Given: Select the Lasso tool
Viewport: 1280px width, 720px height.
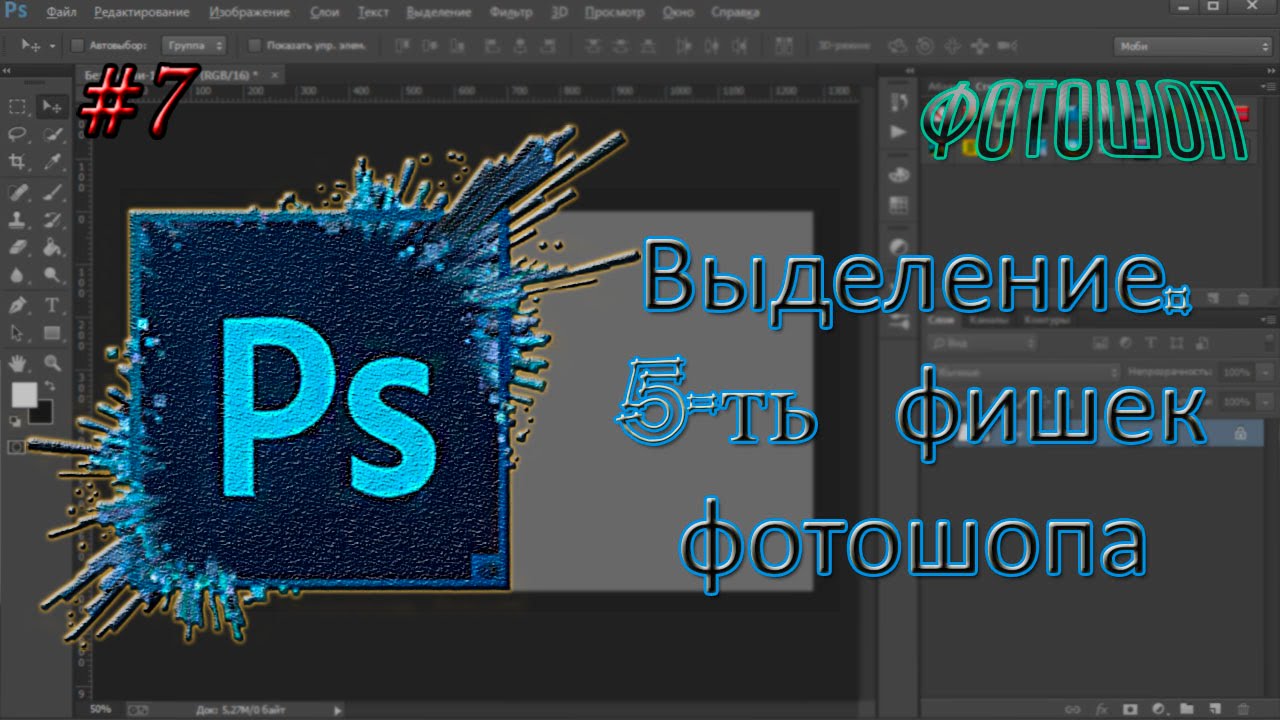Looking at the screenshot, I should click(x=18, y=134).
